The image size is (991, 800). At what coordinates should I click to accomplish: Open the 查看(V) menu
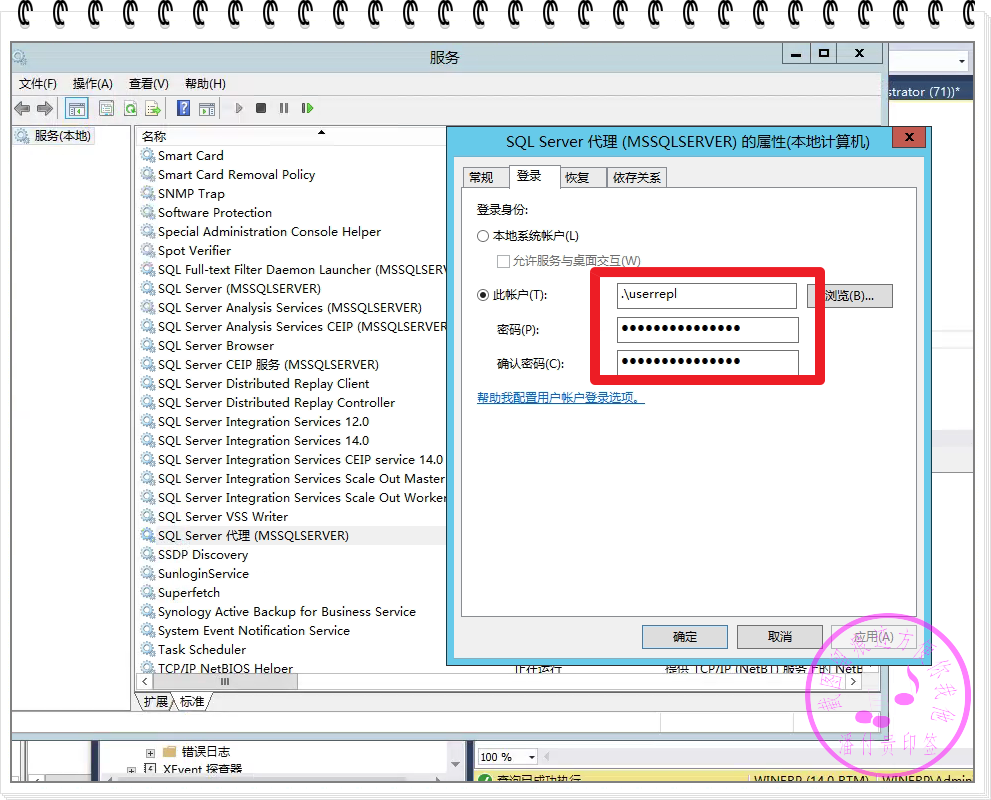pos(149,83)
